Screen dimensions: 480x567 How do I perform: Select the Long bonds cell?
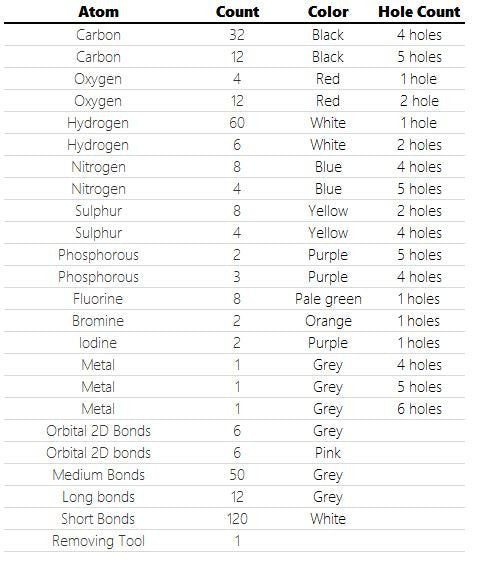(x=98, y=497)
